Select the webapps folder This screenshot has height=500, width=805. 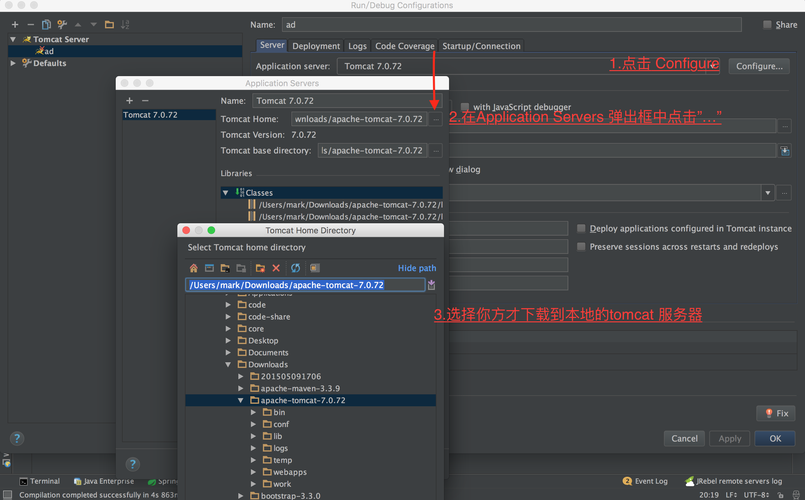click(290, 472)
